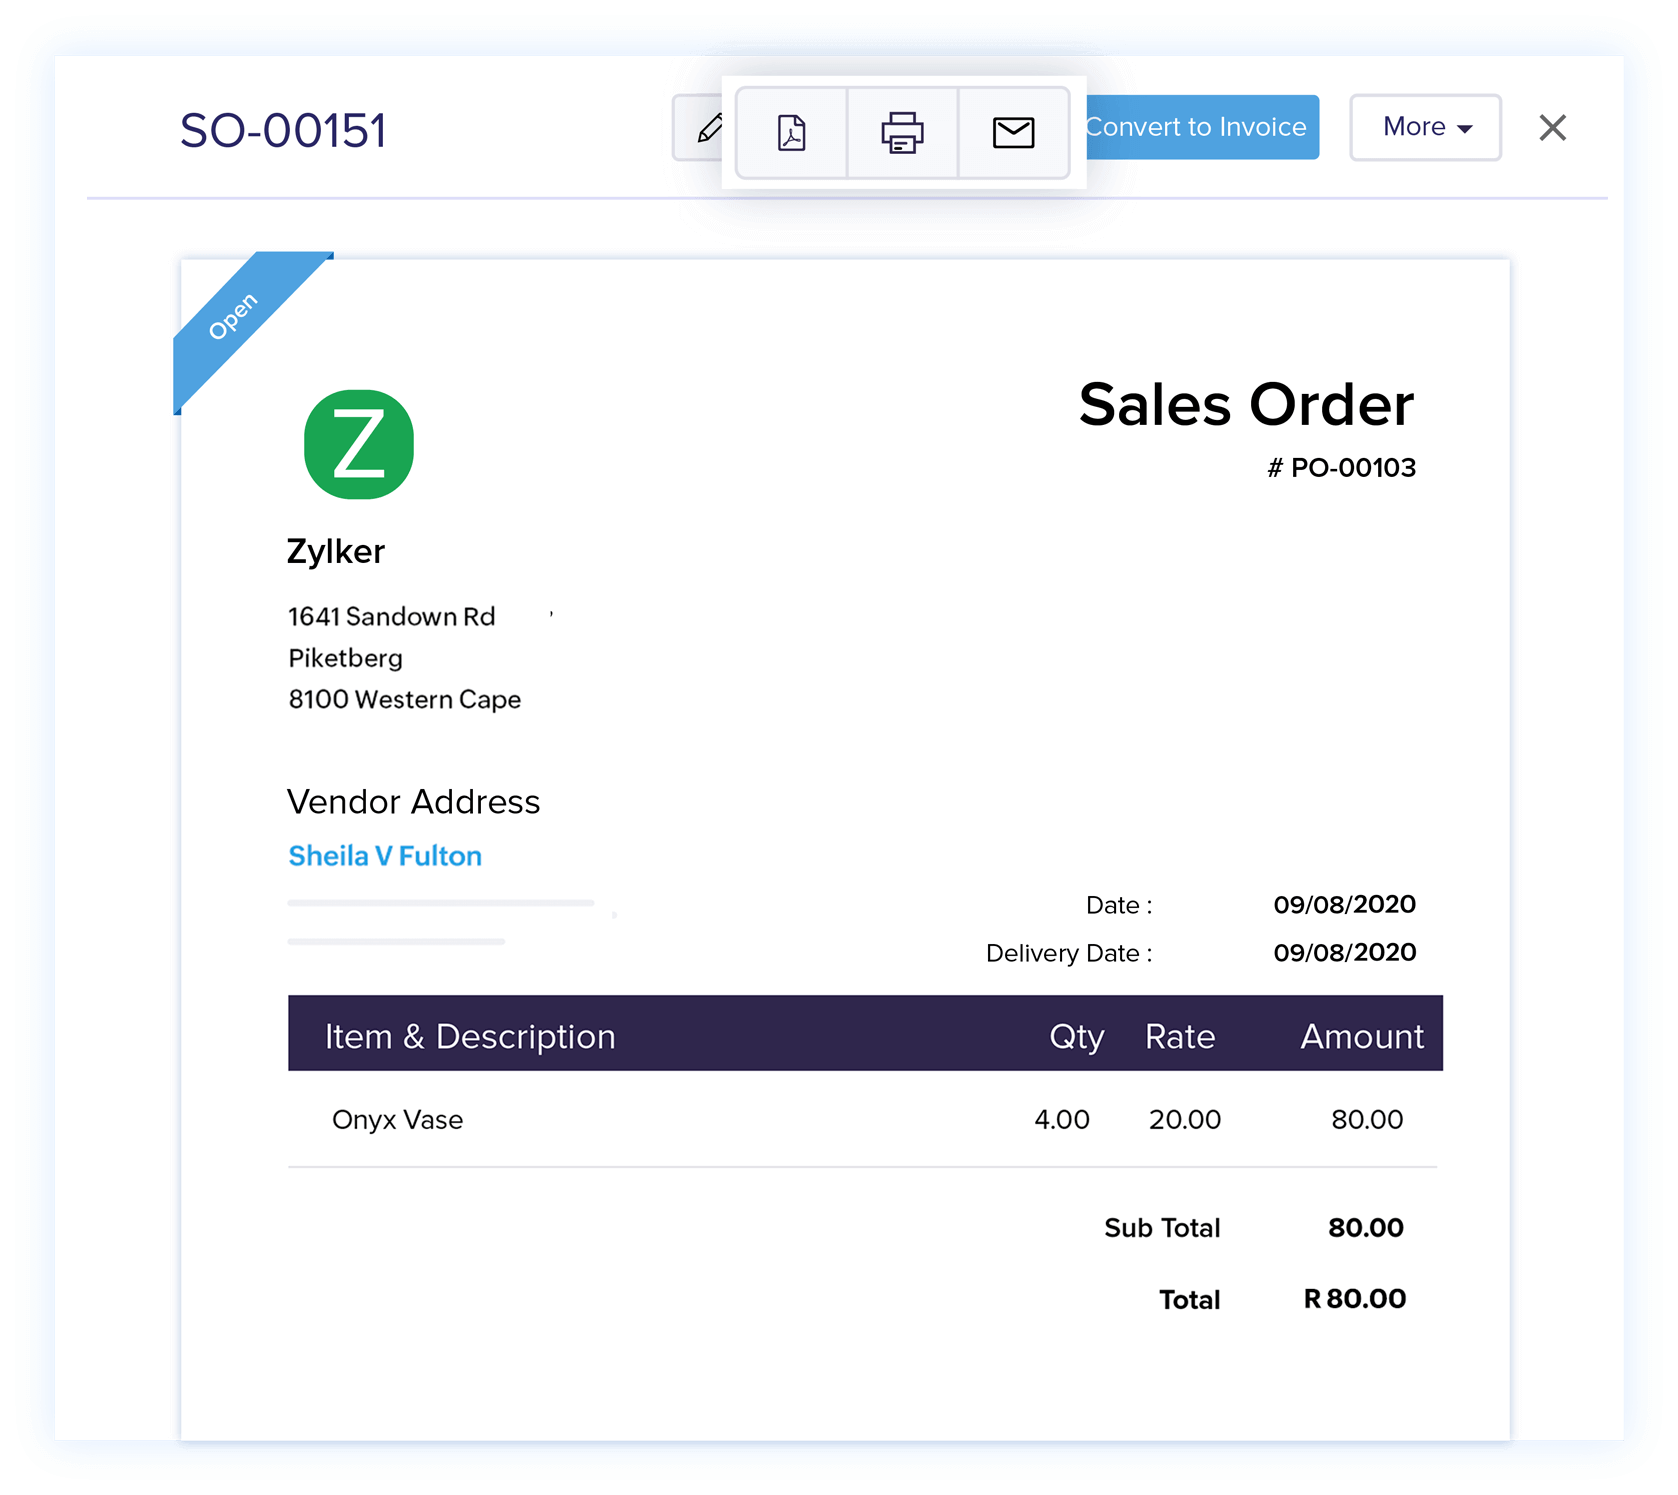Click the Rate column header

[x=1180, y=1037]
